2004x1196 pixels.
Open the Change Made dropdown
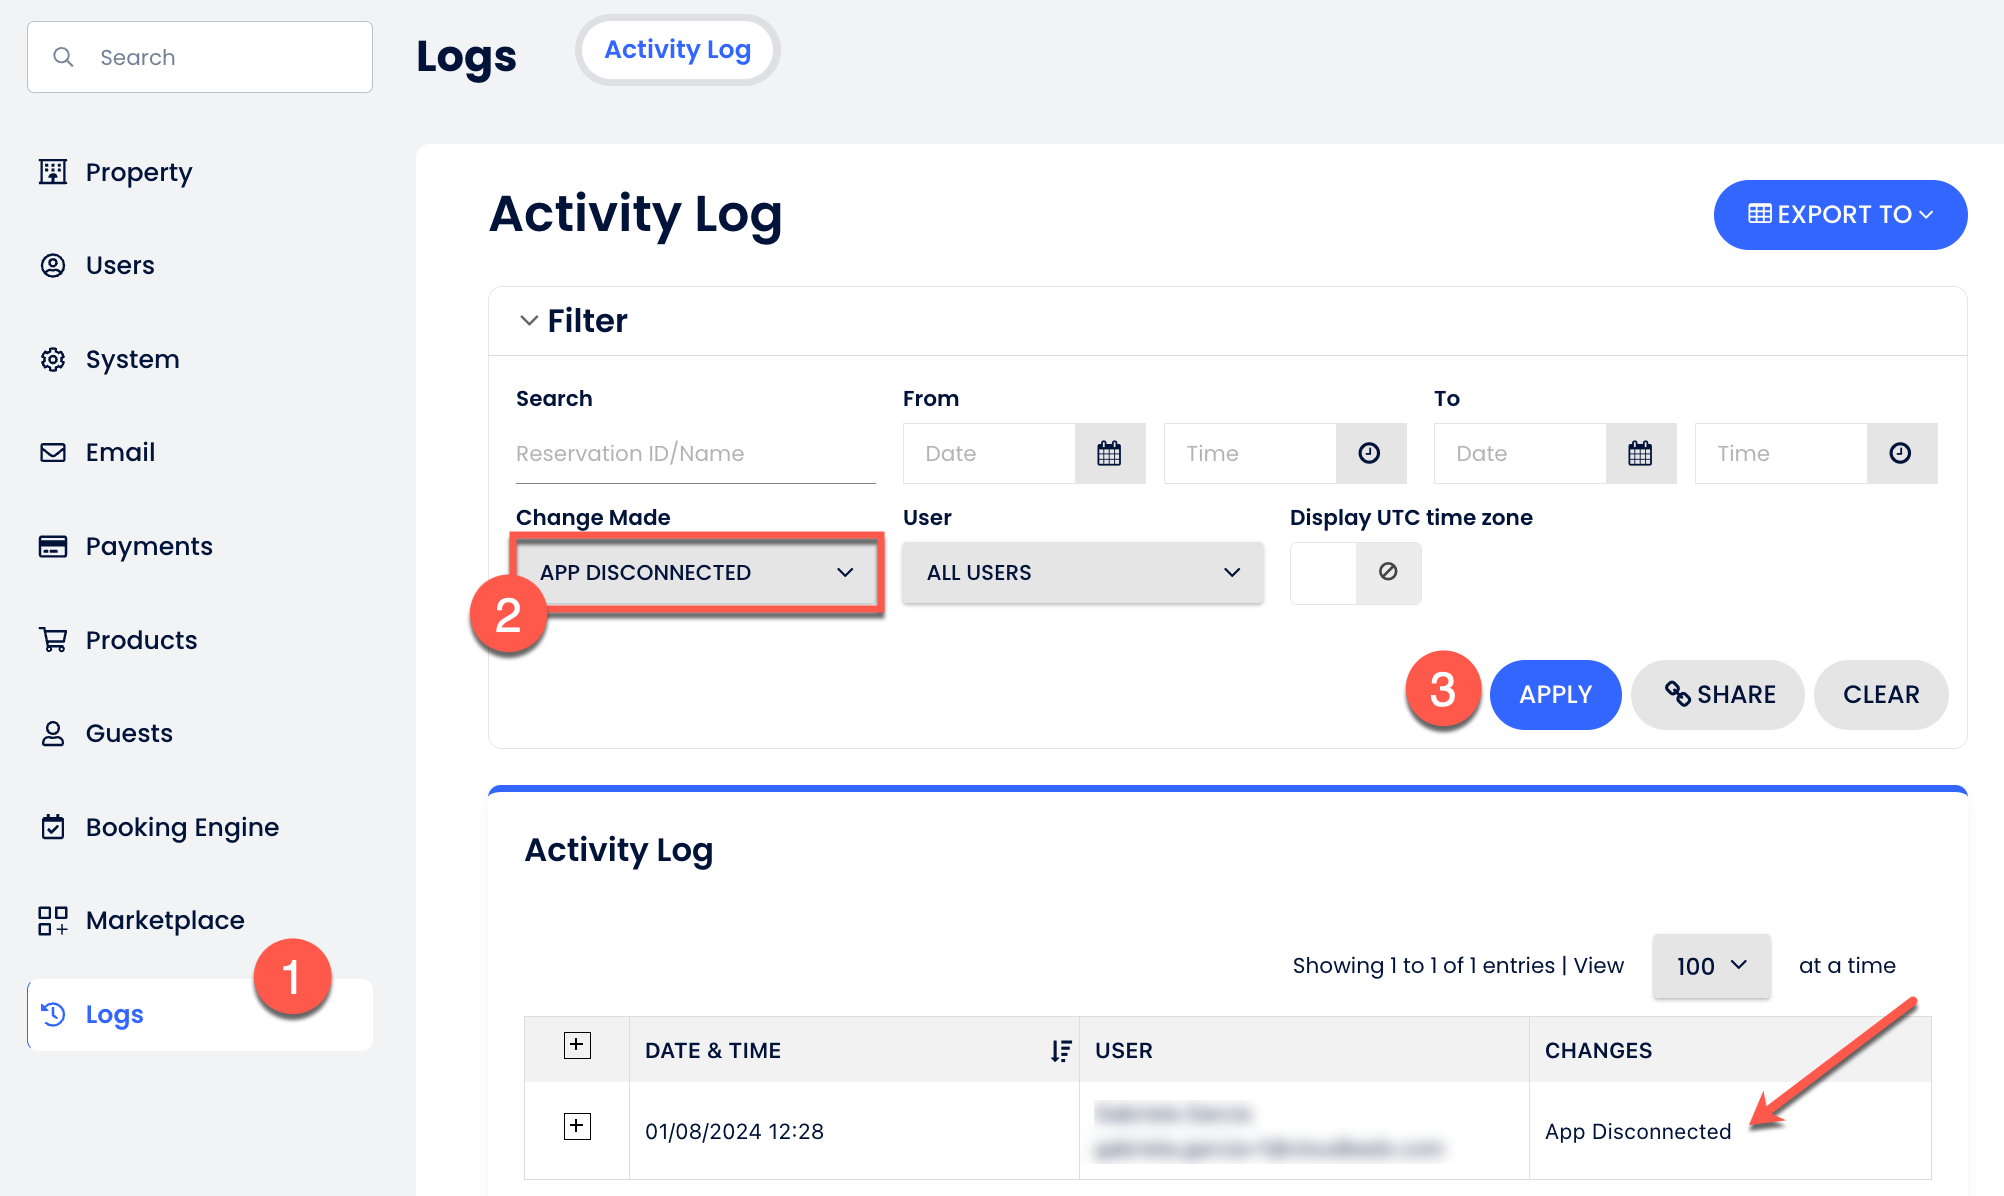point(697,573)
